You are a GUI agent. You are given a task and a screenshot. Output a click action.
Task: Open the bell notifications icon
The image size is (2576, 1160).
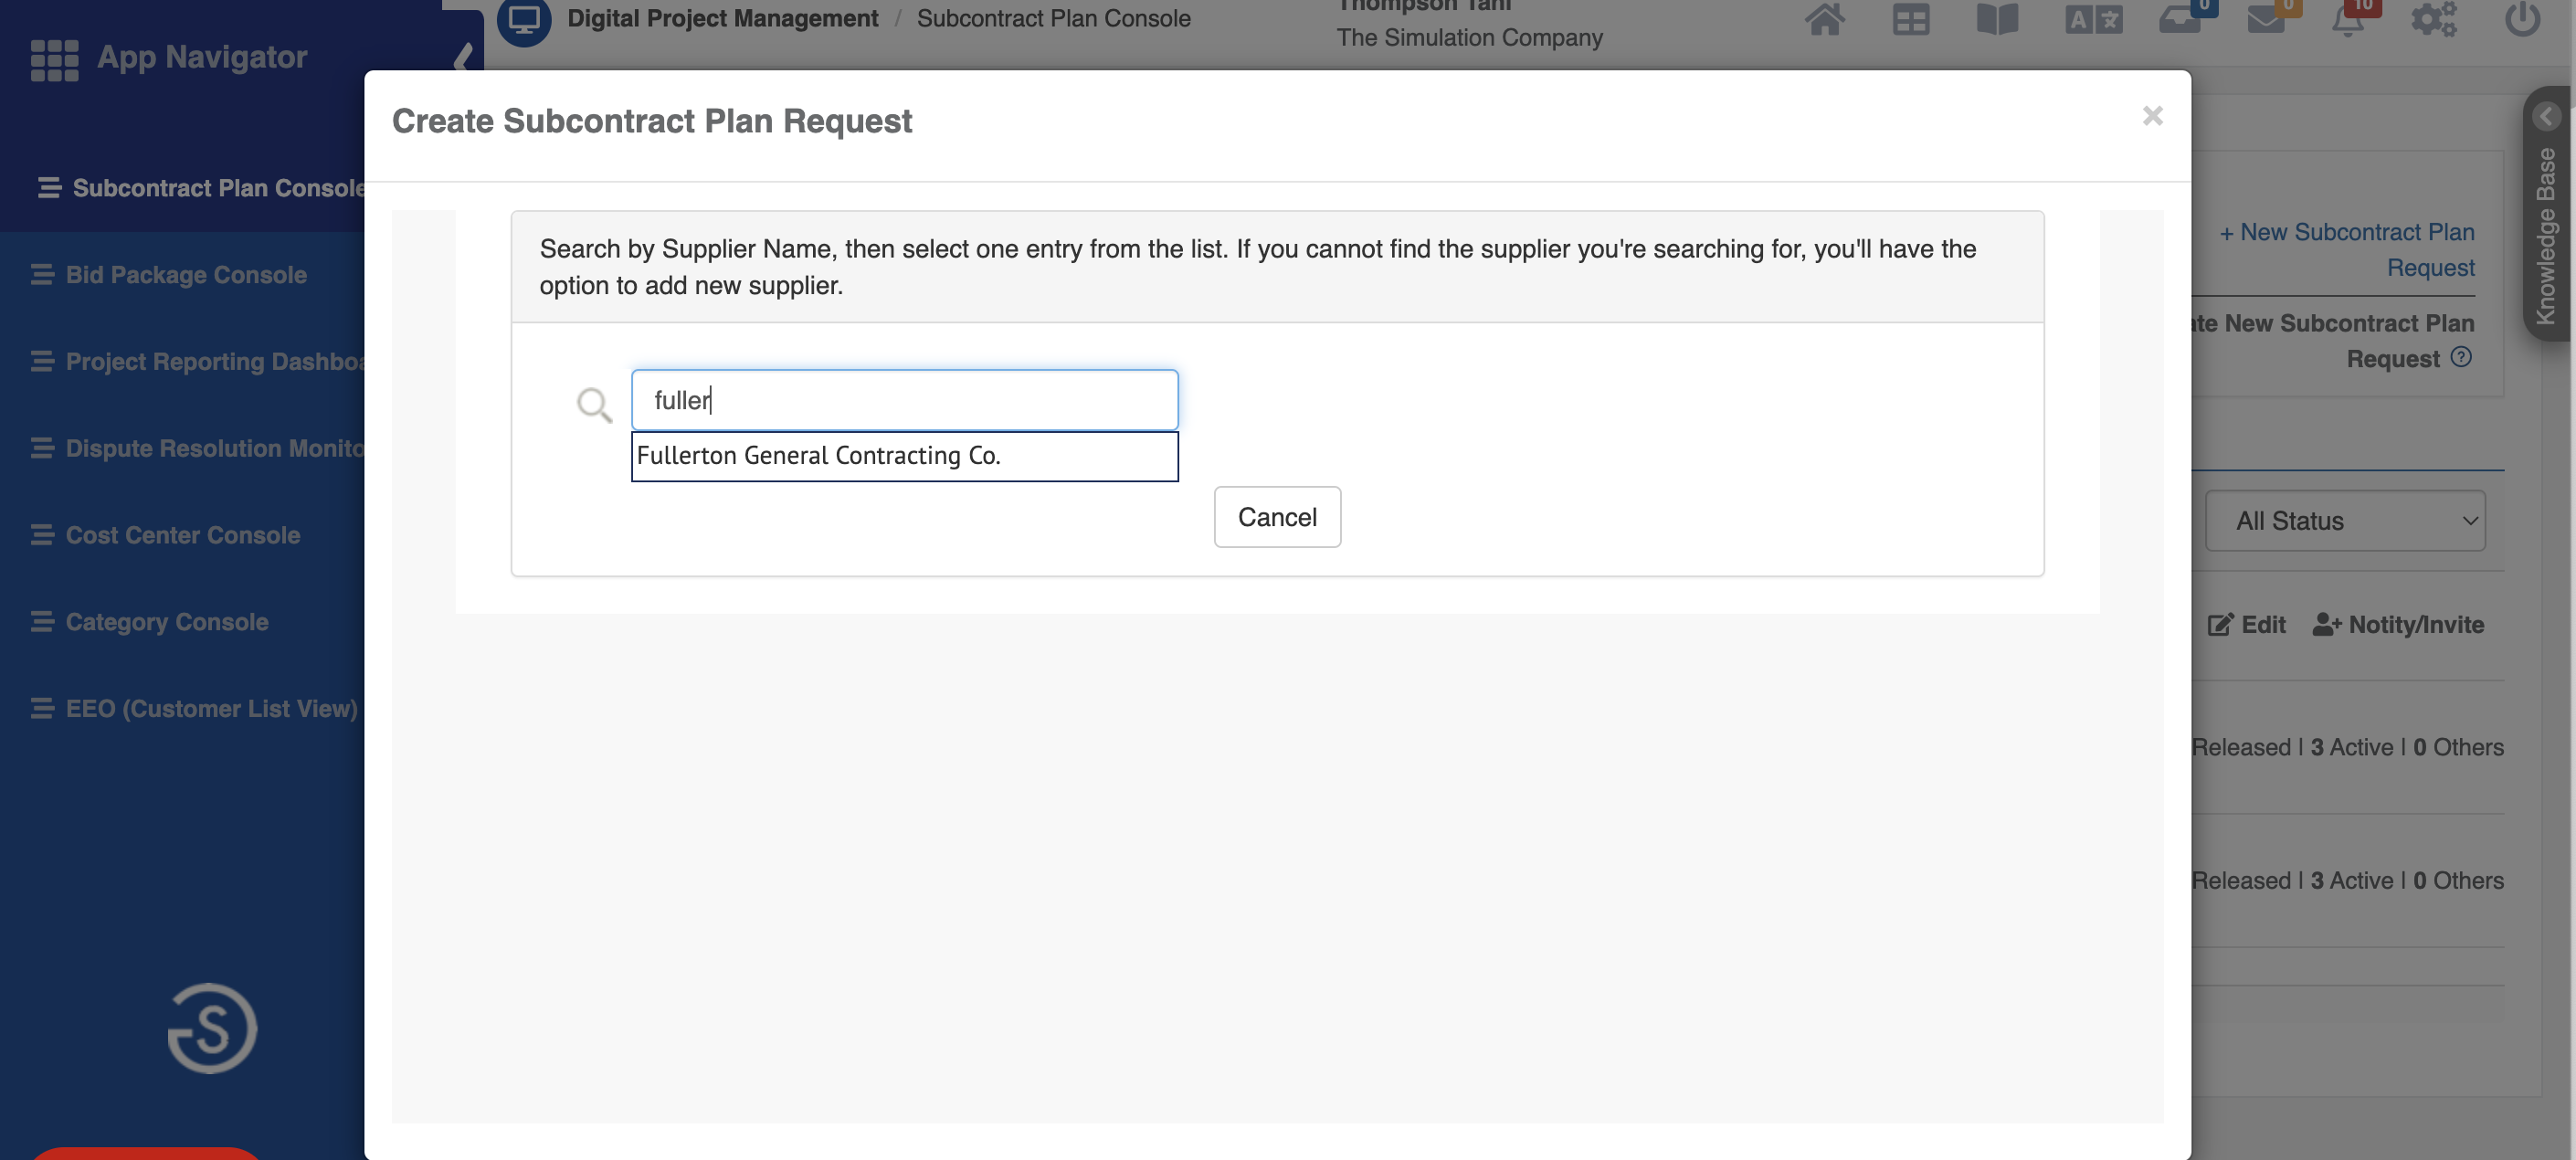2347,19
